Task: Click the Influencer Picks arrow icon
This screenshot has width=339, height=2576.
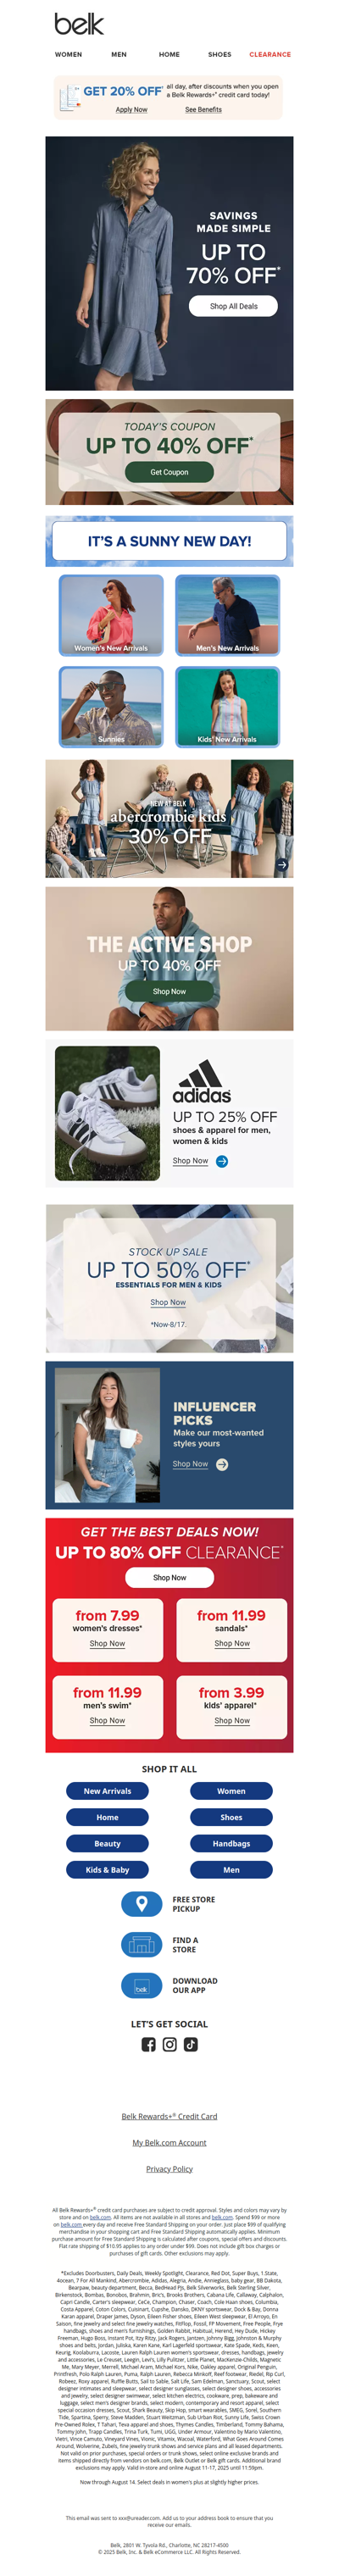Action: click(222, 1464)
